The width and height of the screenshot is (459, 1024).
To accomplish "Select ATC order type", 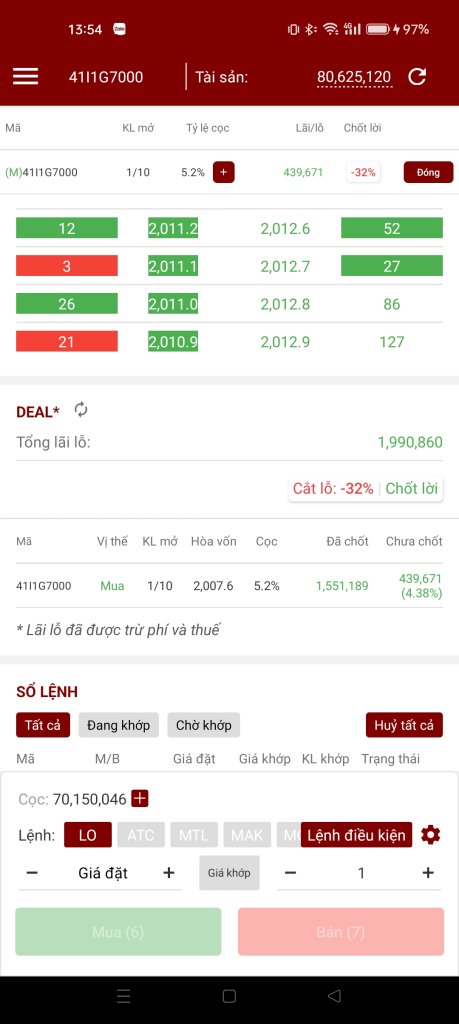I will [141, 835].
